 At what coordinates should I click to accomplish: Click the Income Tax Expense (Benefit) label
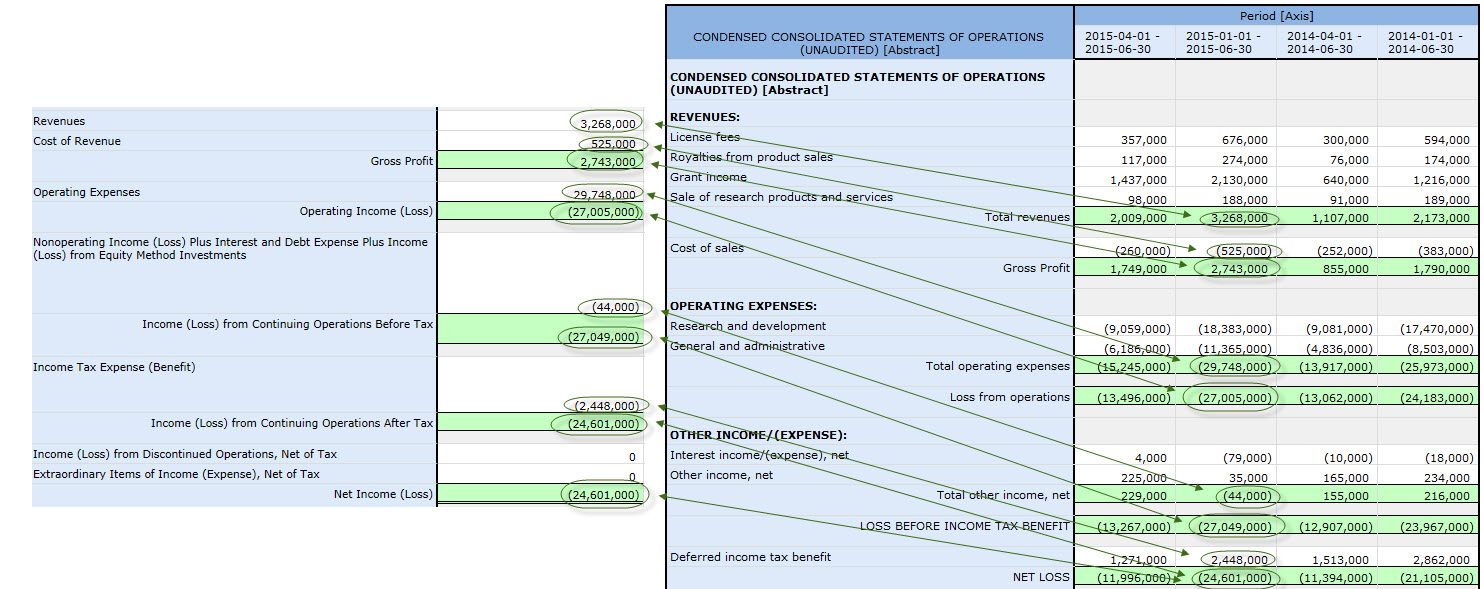[x=114, y=367]
